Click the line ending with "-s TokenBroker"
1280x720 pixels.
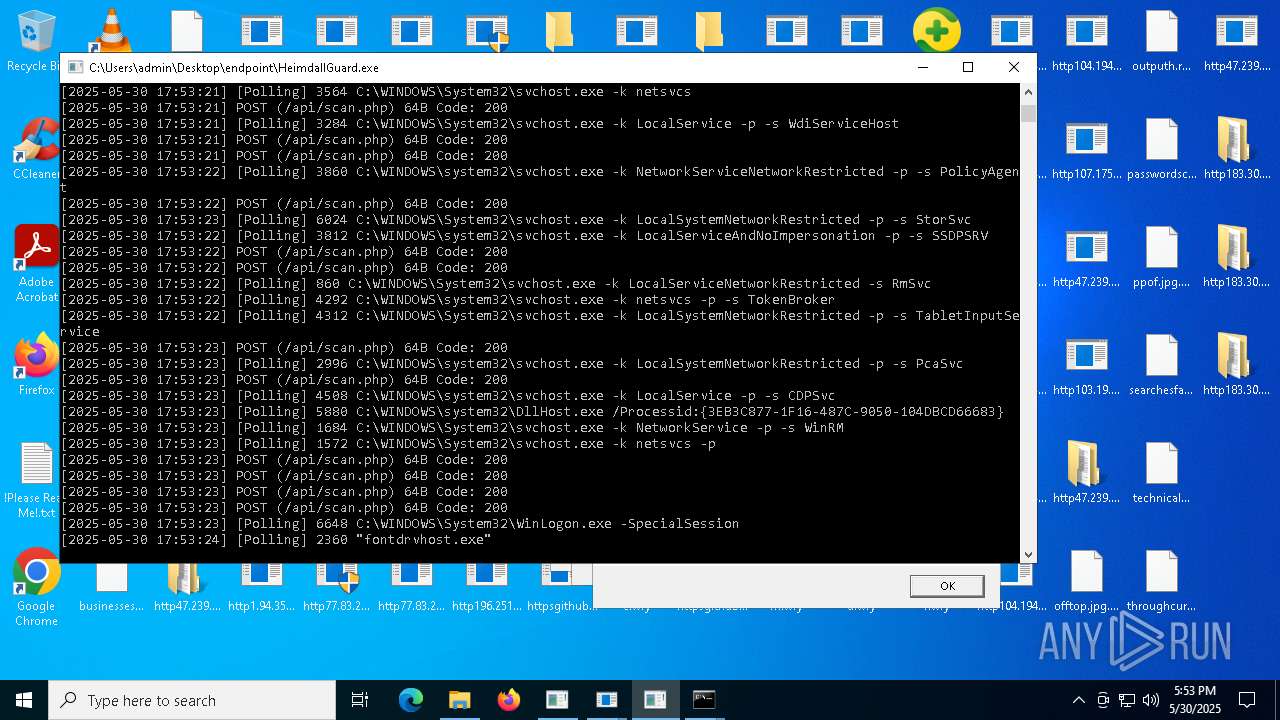pyautogui.click(x=448, y=300)
